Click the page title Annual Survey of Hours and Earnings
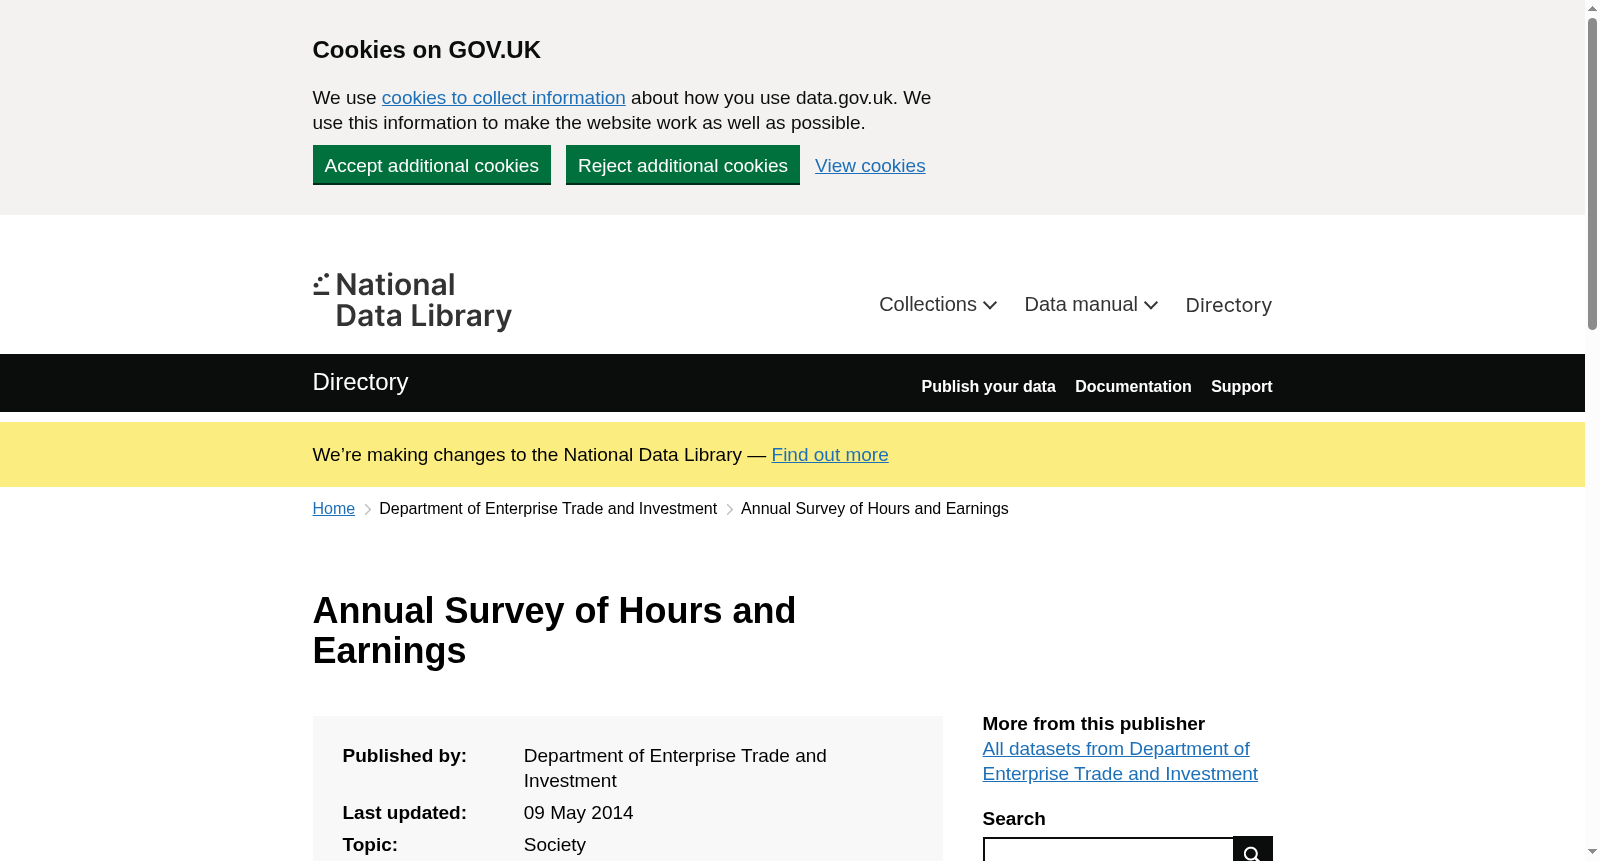This screenshot has height=861, width=1600. pos(554,631)
